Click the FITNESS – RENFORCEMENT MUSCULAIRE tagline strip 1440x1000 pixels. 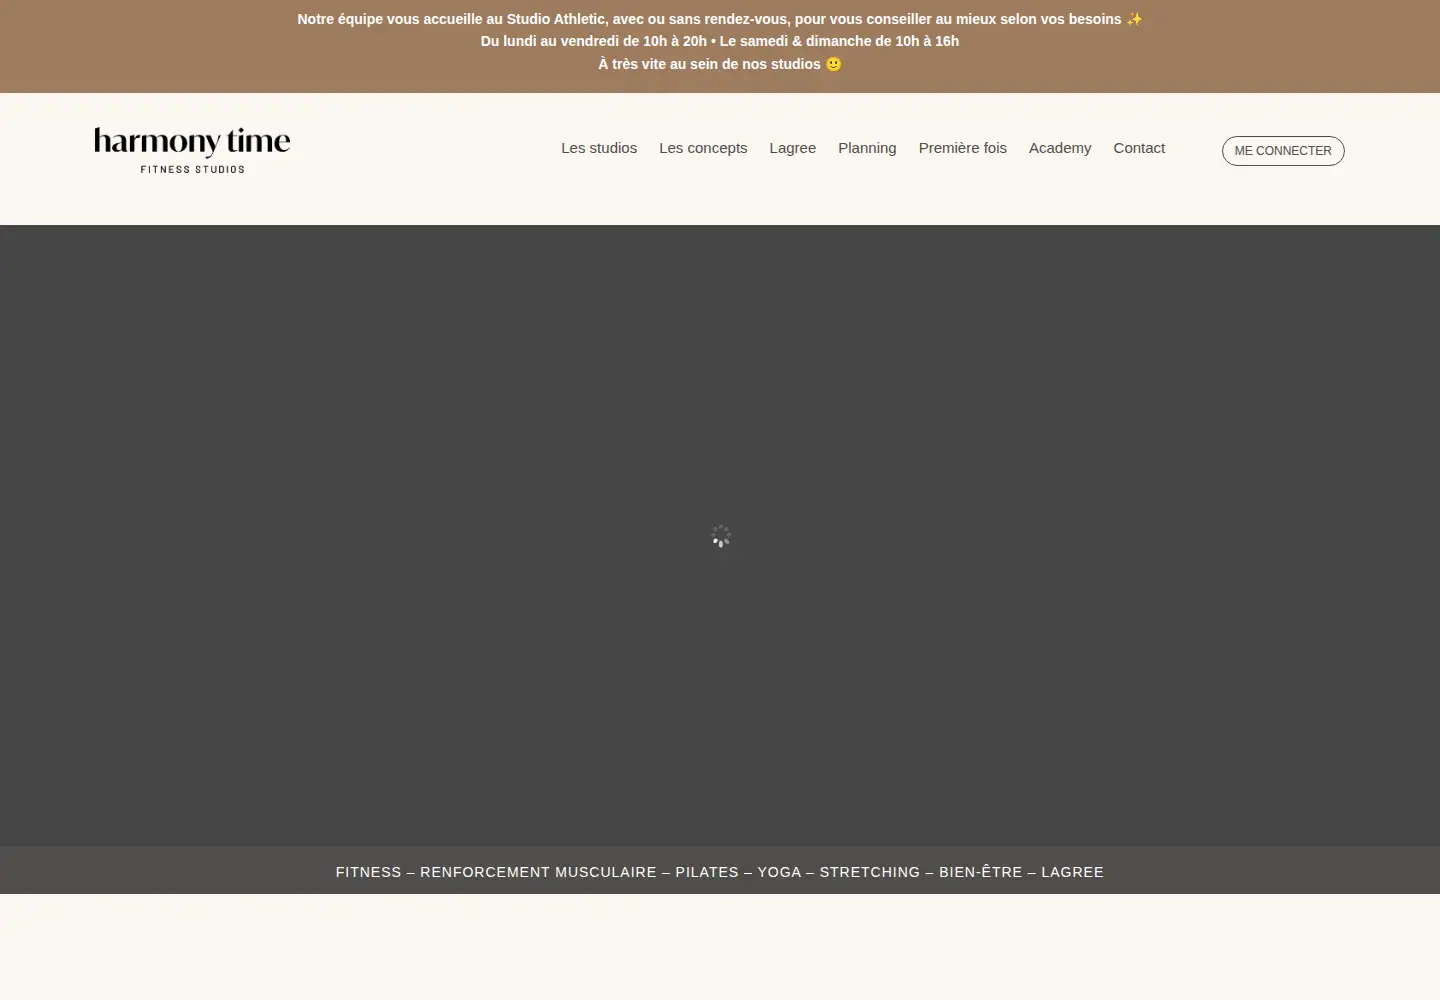720,872
